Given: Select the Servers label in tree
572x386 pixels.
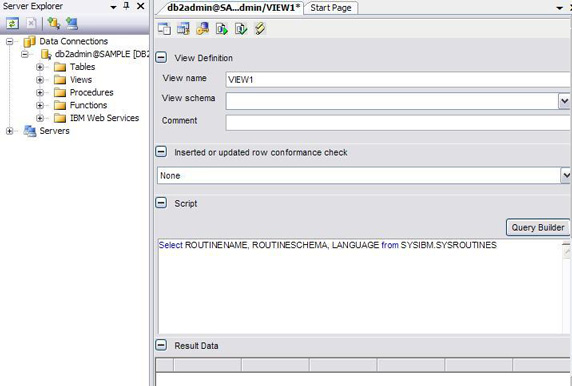Looking at the screenshot, I should click(54, 131).
